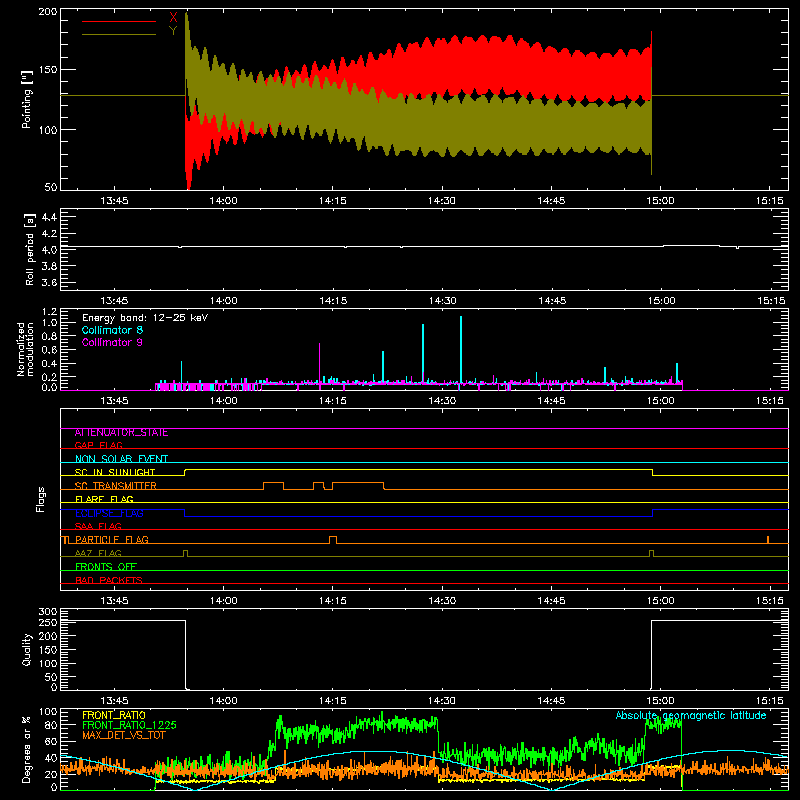The width and height of the screenshot is (800, 800).
Task: Click the SAA_FLAG label
Action: pos(98,526)
